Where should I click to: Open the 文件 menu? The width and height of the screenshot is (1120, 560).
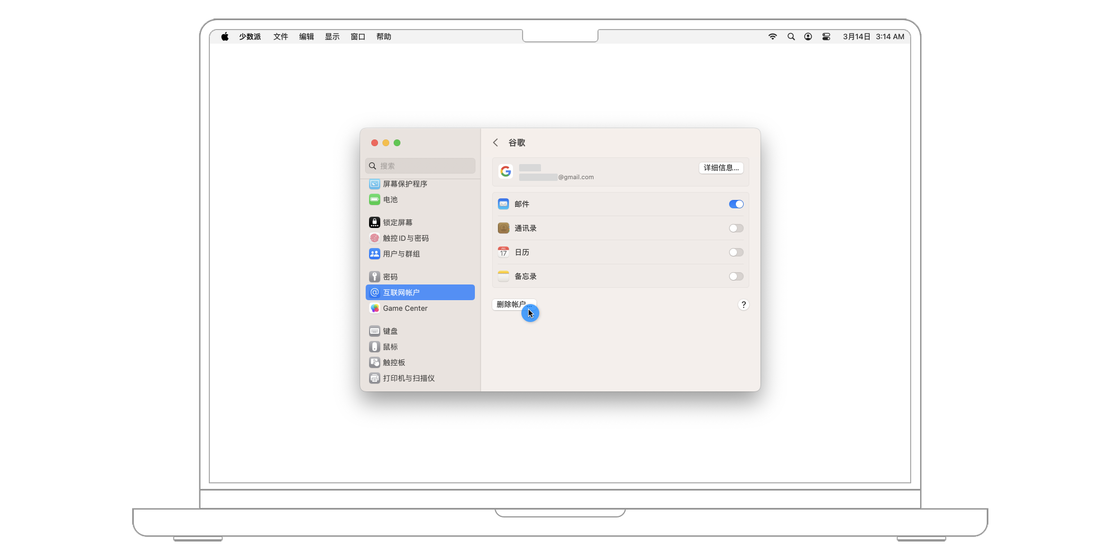click(x=281, y=36)
